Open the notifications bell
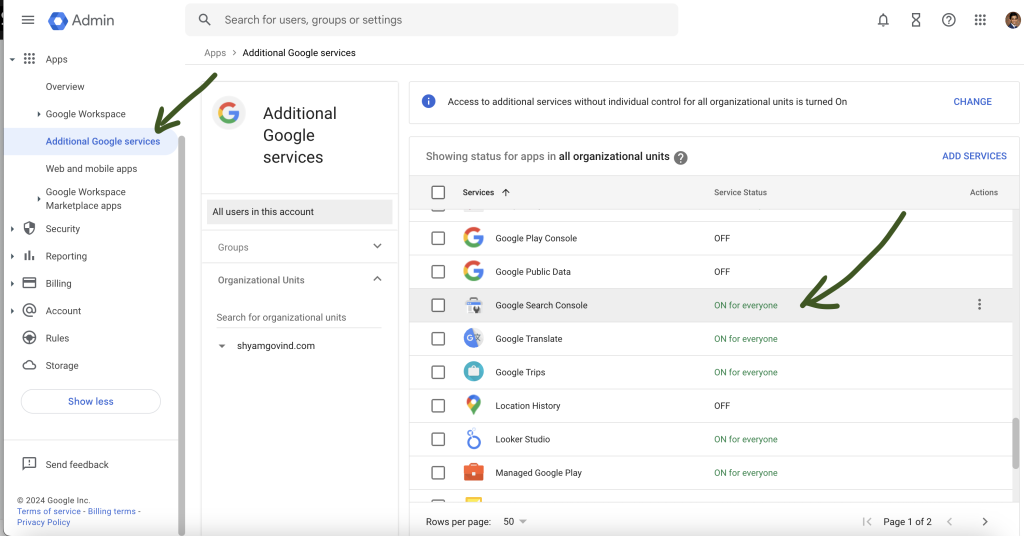The height and width of the screenshot is (536, 1024). (883, 20)
